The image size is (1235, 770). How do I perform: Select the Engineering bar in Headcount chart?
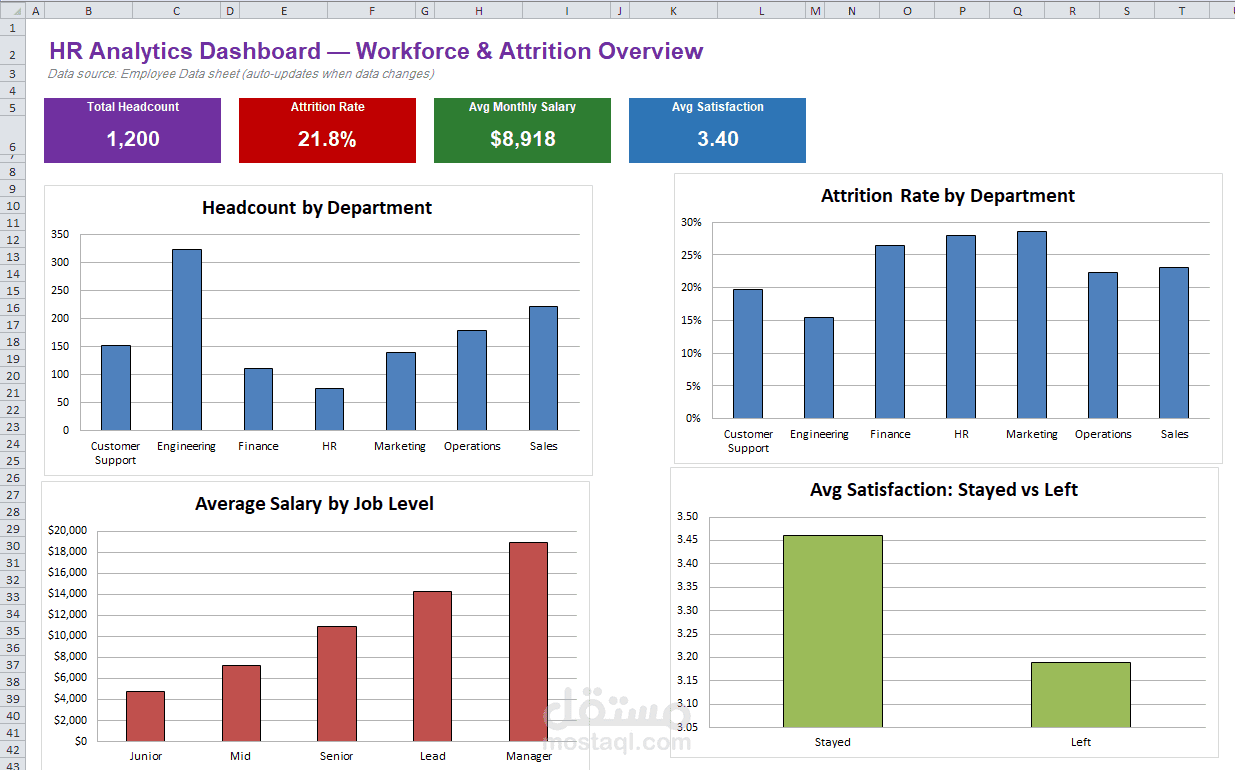pyautogui.click(x=187, y=340)
